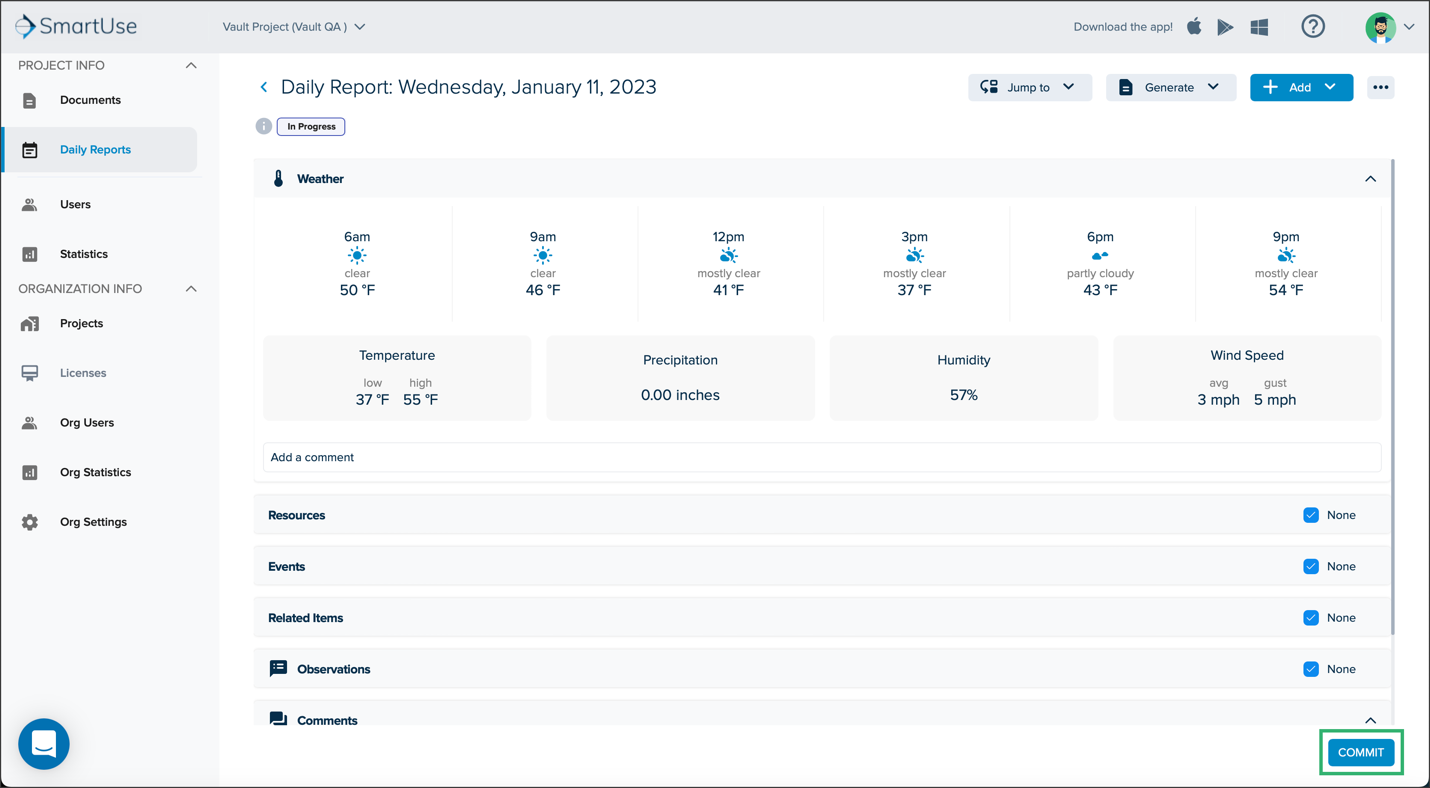Toggle the None checkbox for Events
The height and width of the screenshot is (788, 1430).
point(1311,566)
